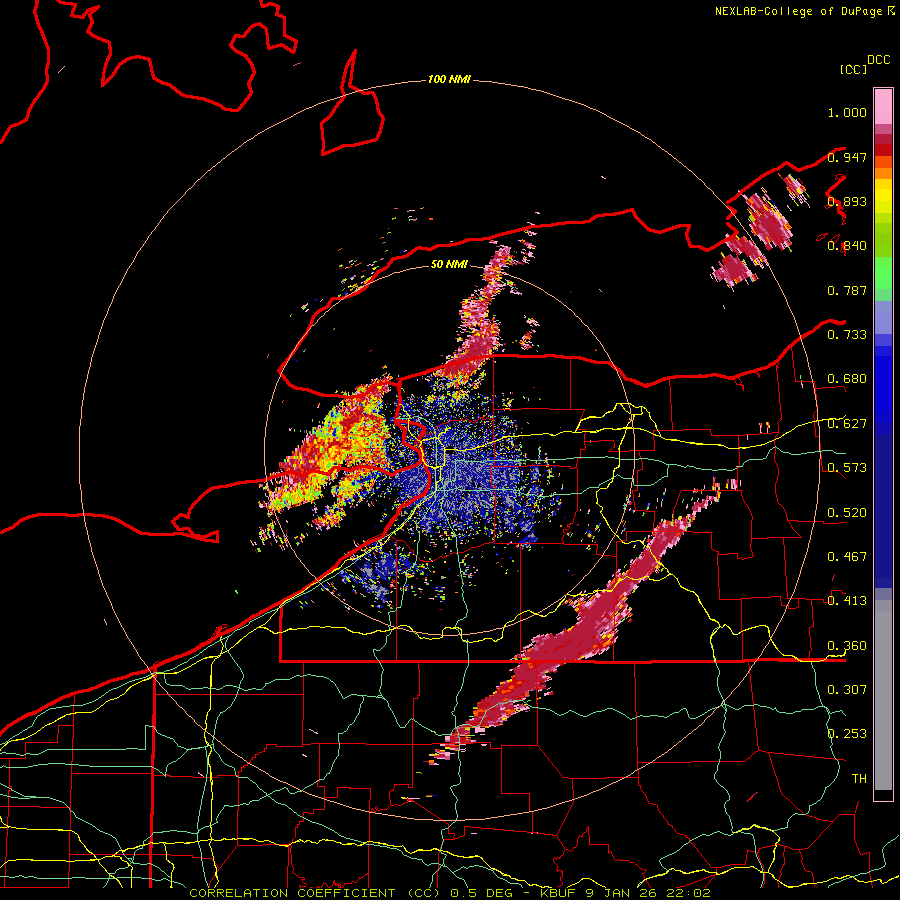Pick the gray segment of the color bar near 0.307
The width and height of the screenshot is (900, 900).
(x=883, y=695)
